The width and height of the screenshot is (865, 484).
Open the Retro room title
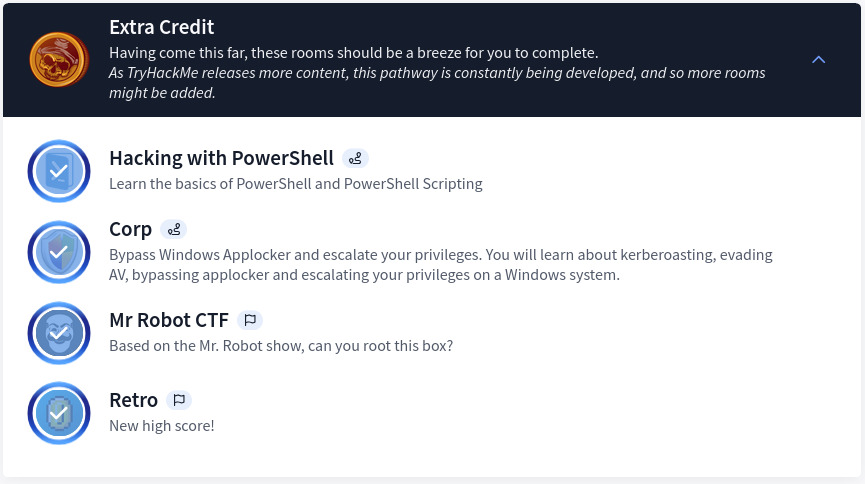pos(133,400)
